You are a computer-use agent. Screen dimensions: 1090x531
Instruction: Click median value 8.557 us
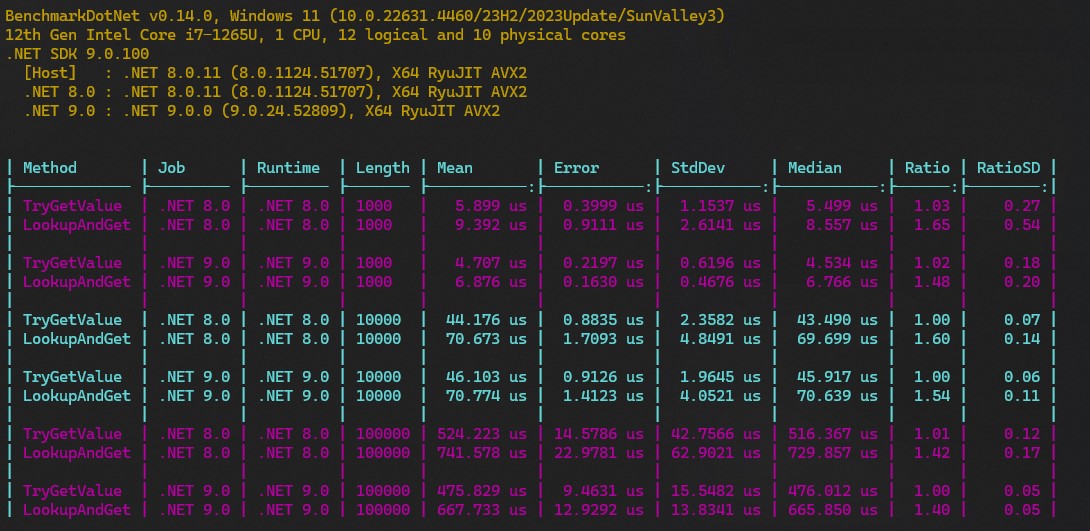pos(842,224)
